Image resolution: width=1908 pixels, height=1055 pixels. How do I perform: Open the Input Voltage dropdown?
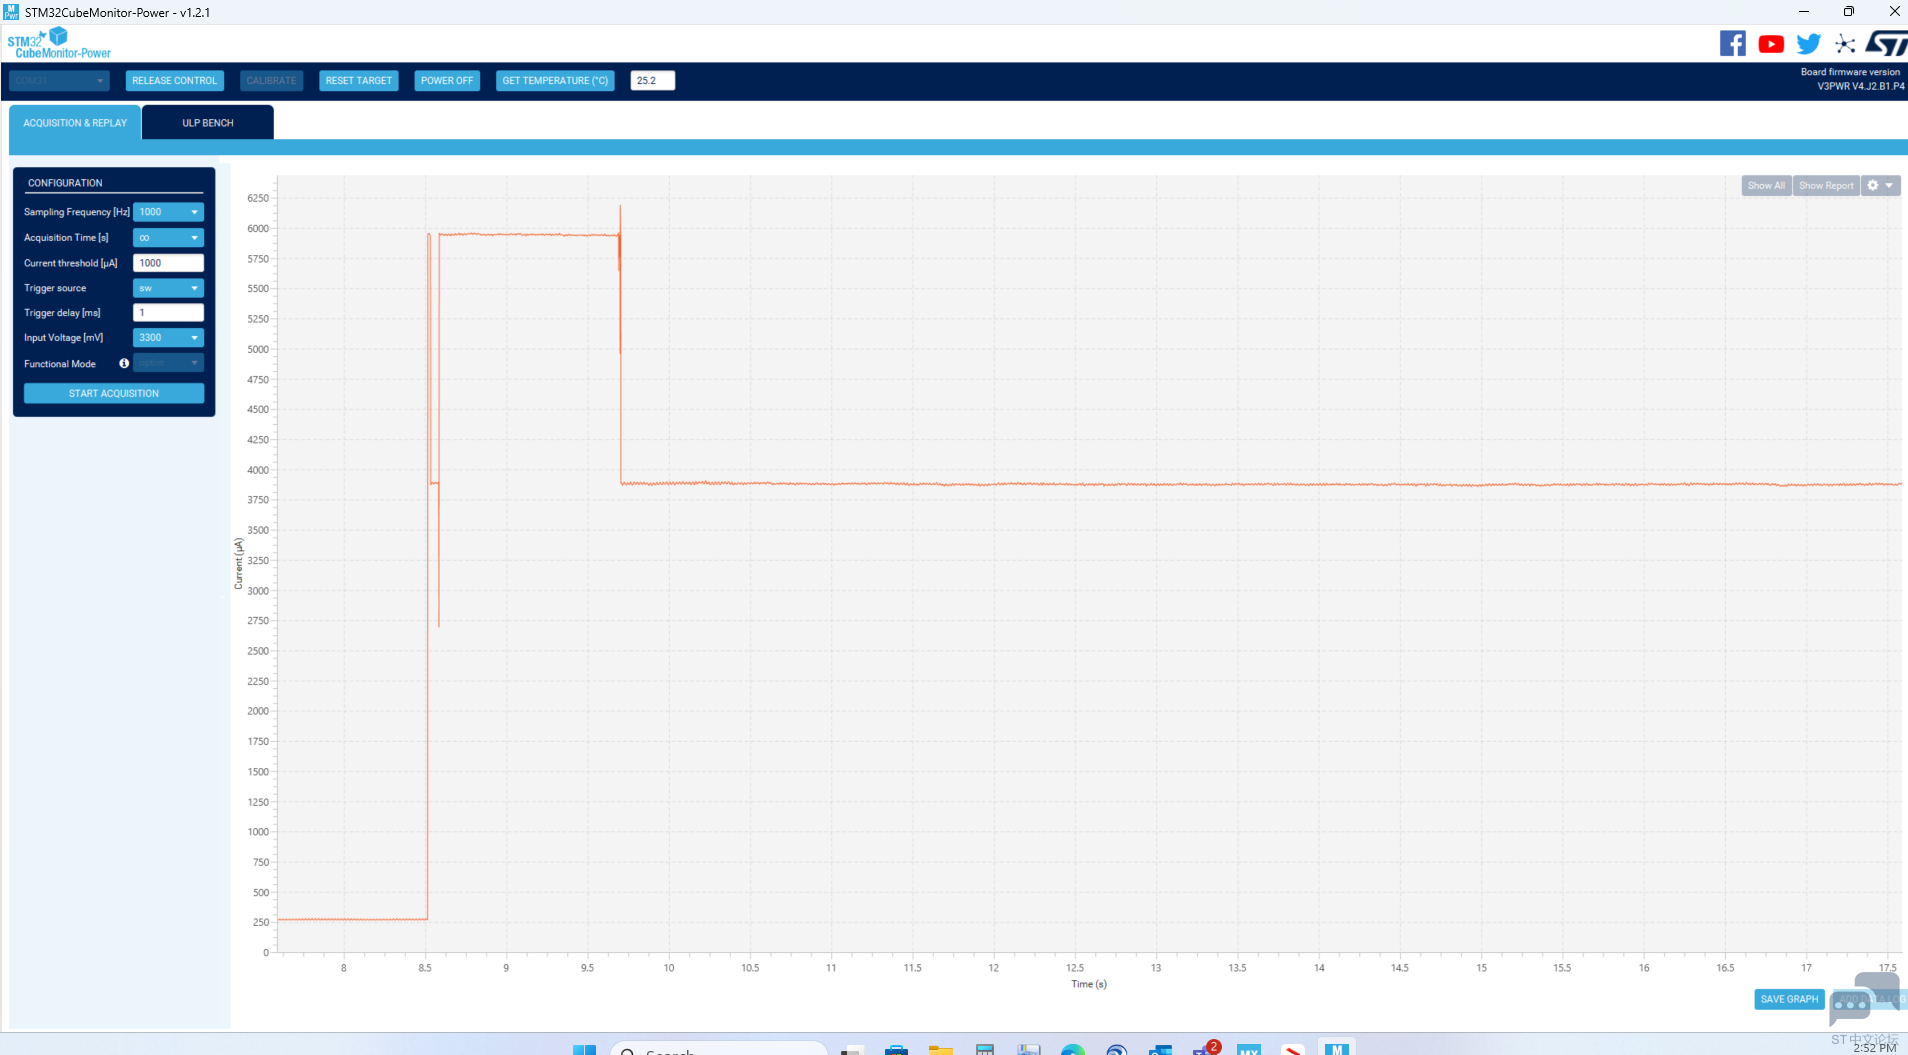pos(168,338)
